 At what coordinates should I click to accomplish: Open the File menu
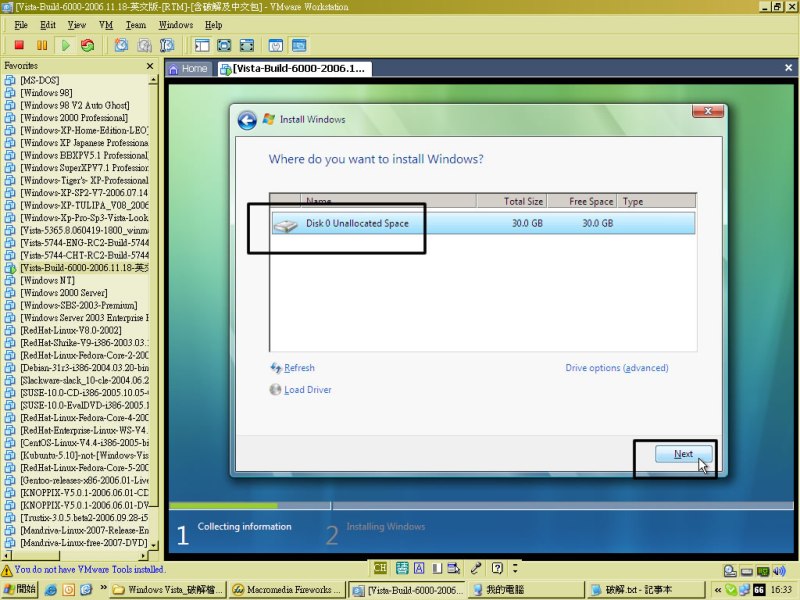click(x=21, y=25)
